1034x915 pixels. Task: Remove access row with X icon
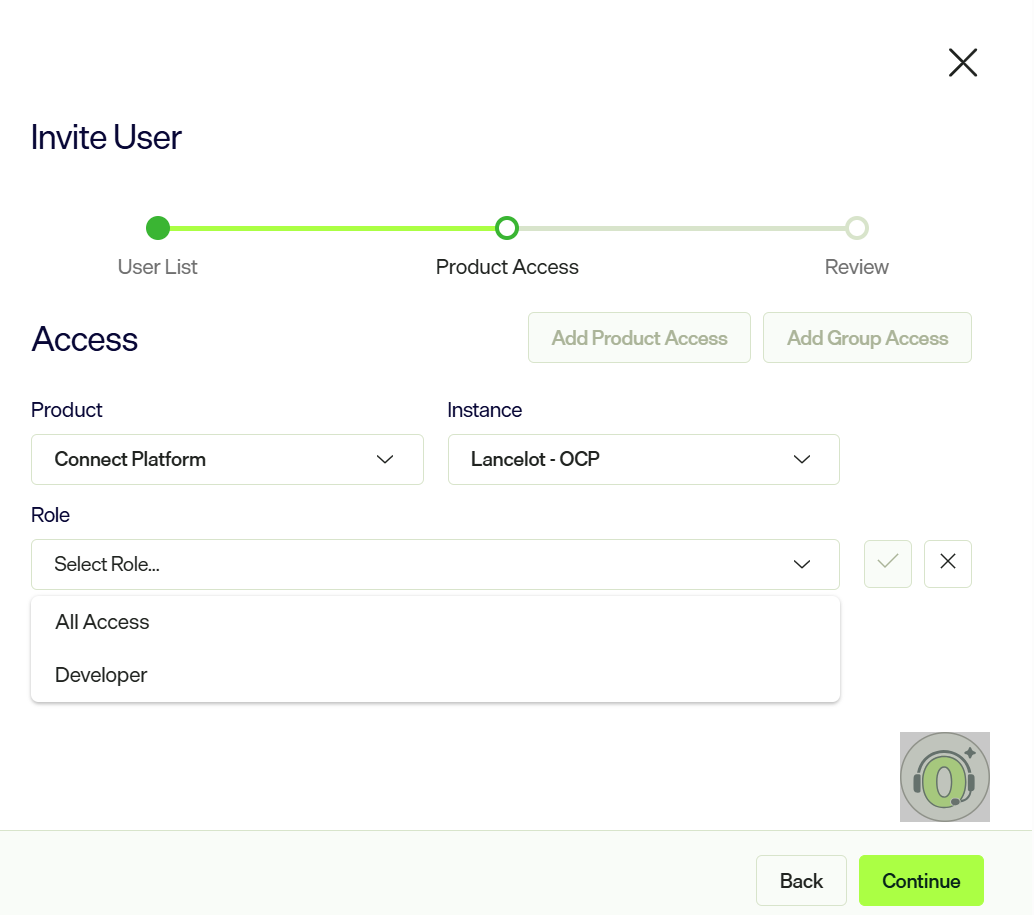point(948,564)
